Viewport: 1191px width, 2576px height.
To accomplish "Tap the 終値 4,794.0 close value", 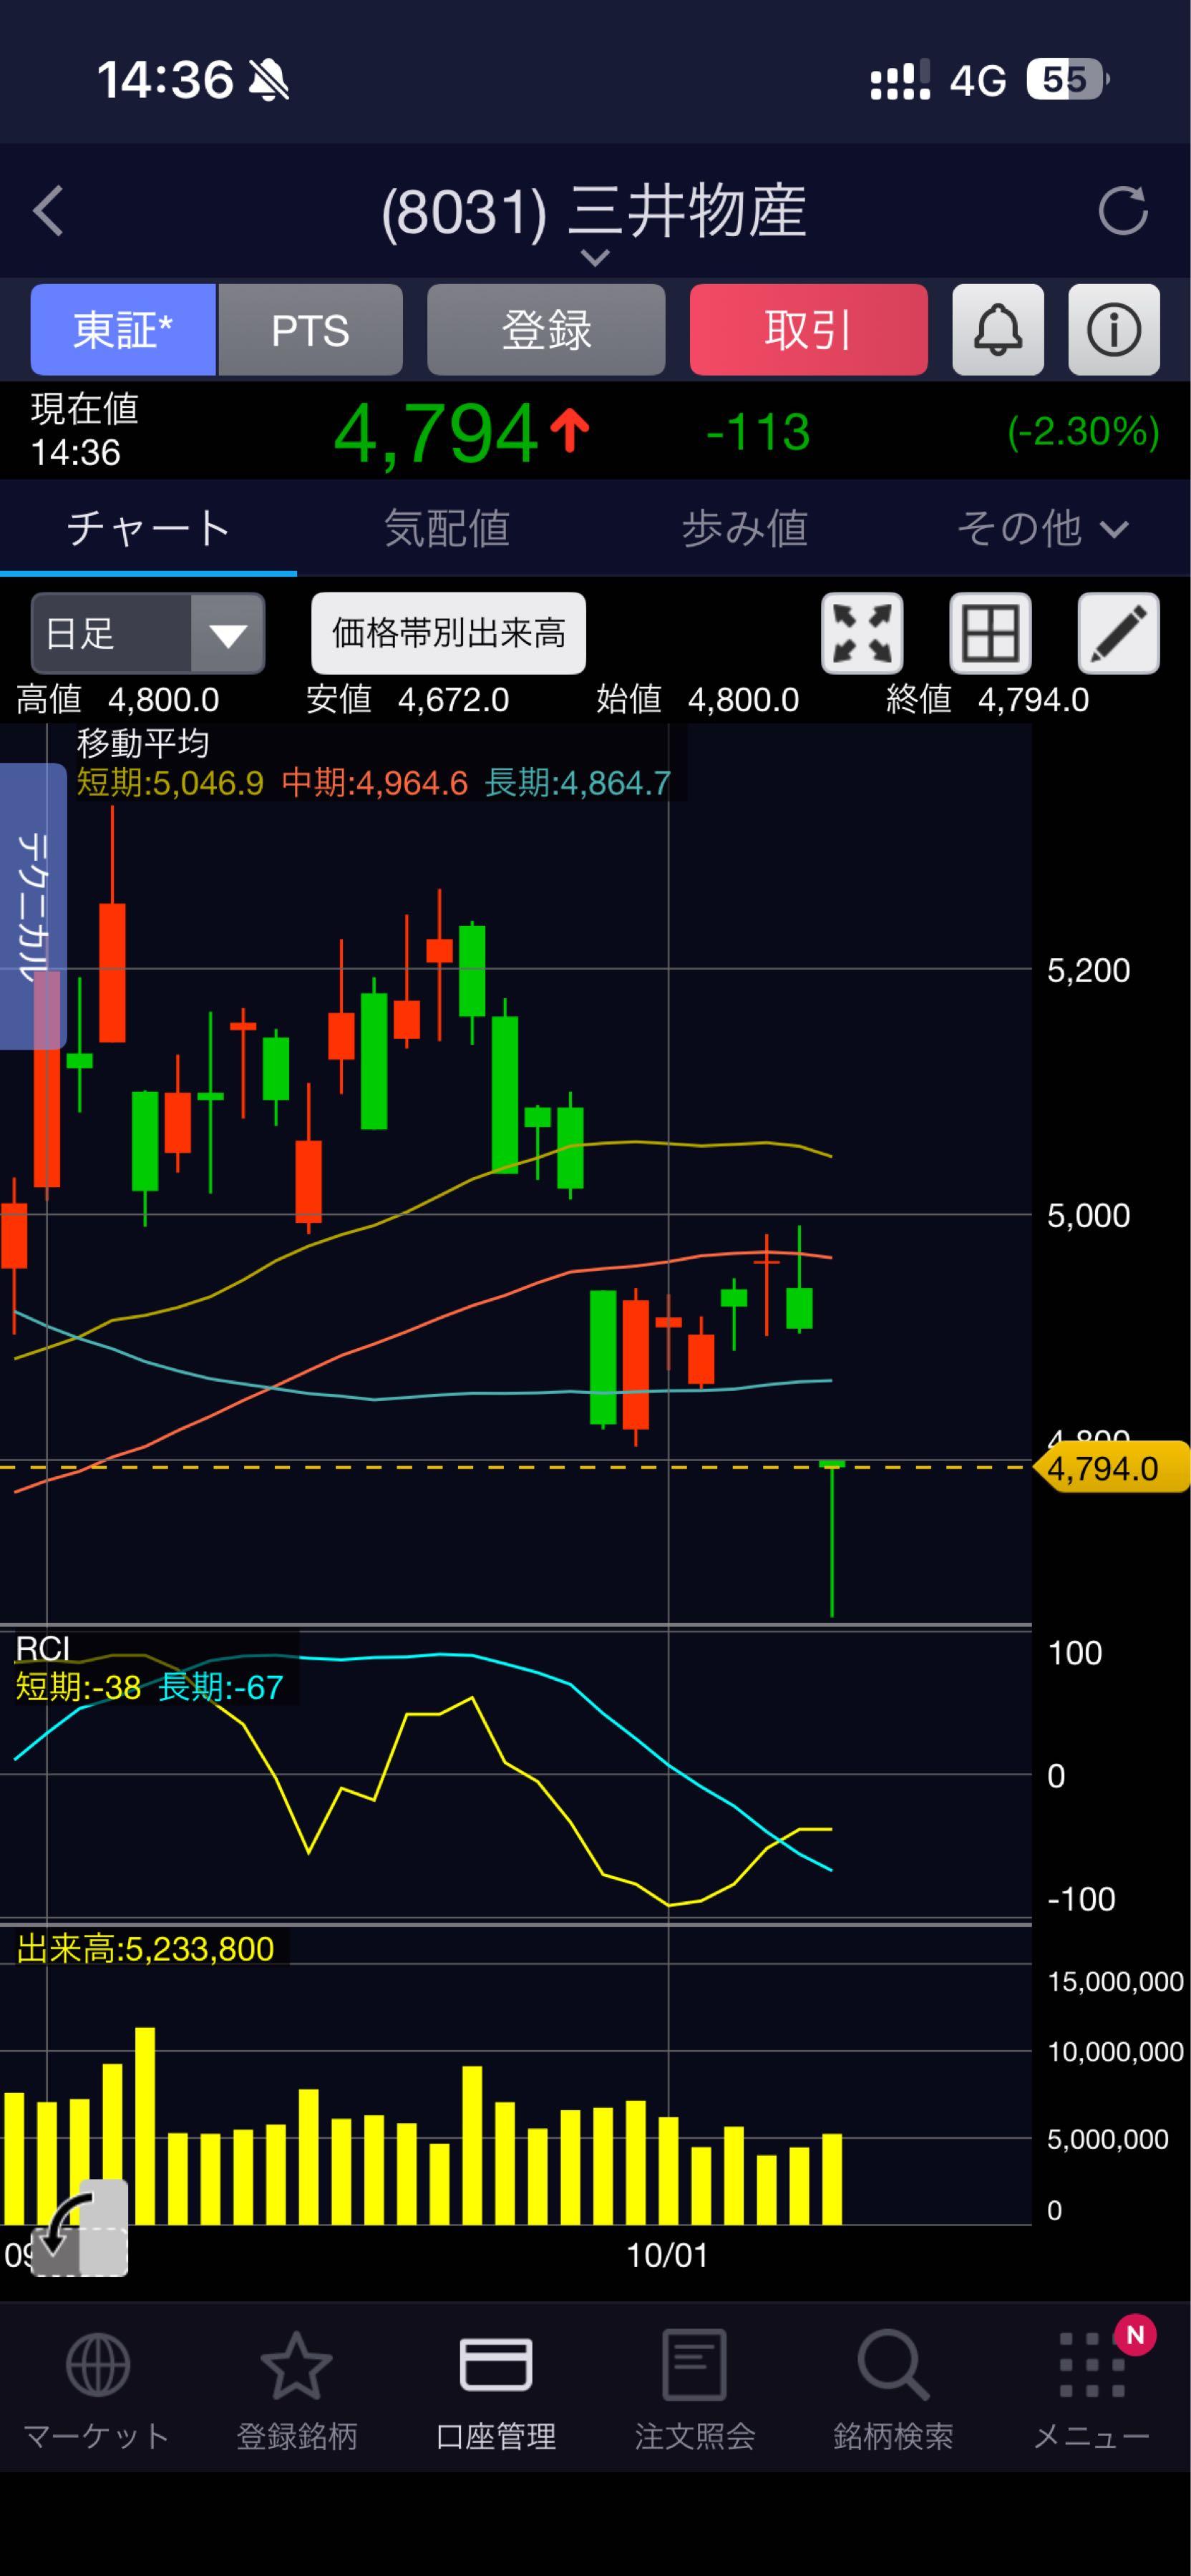I will (x=987, y=699).
